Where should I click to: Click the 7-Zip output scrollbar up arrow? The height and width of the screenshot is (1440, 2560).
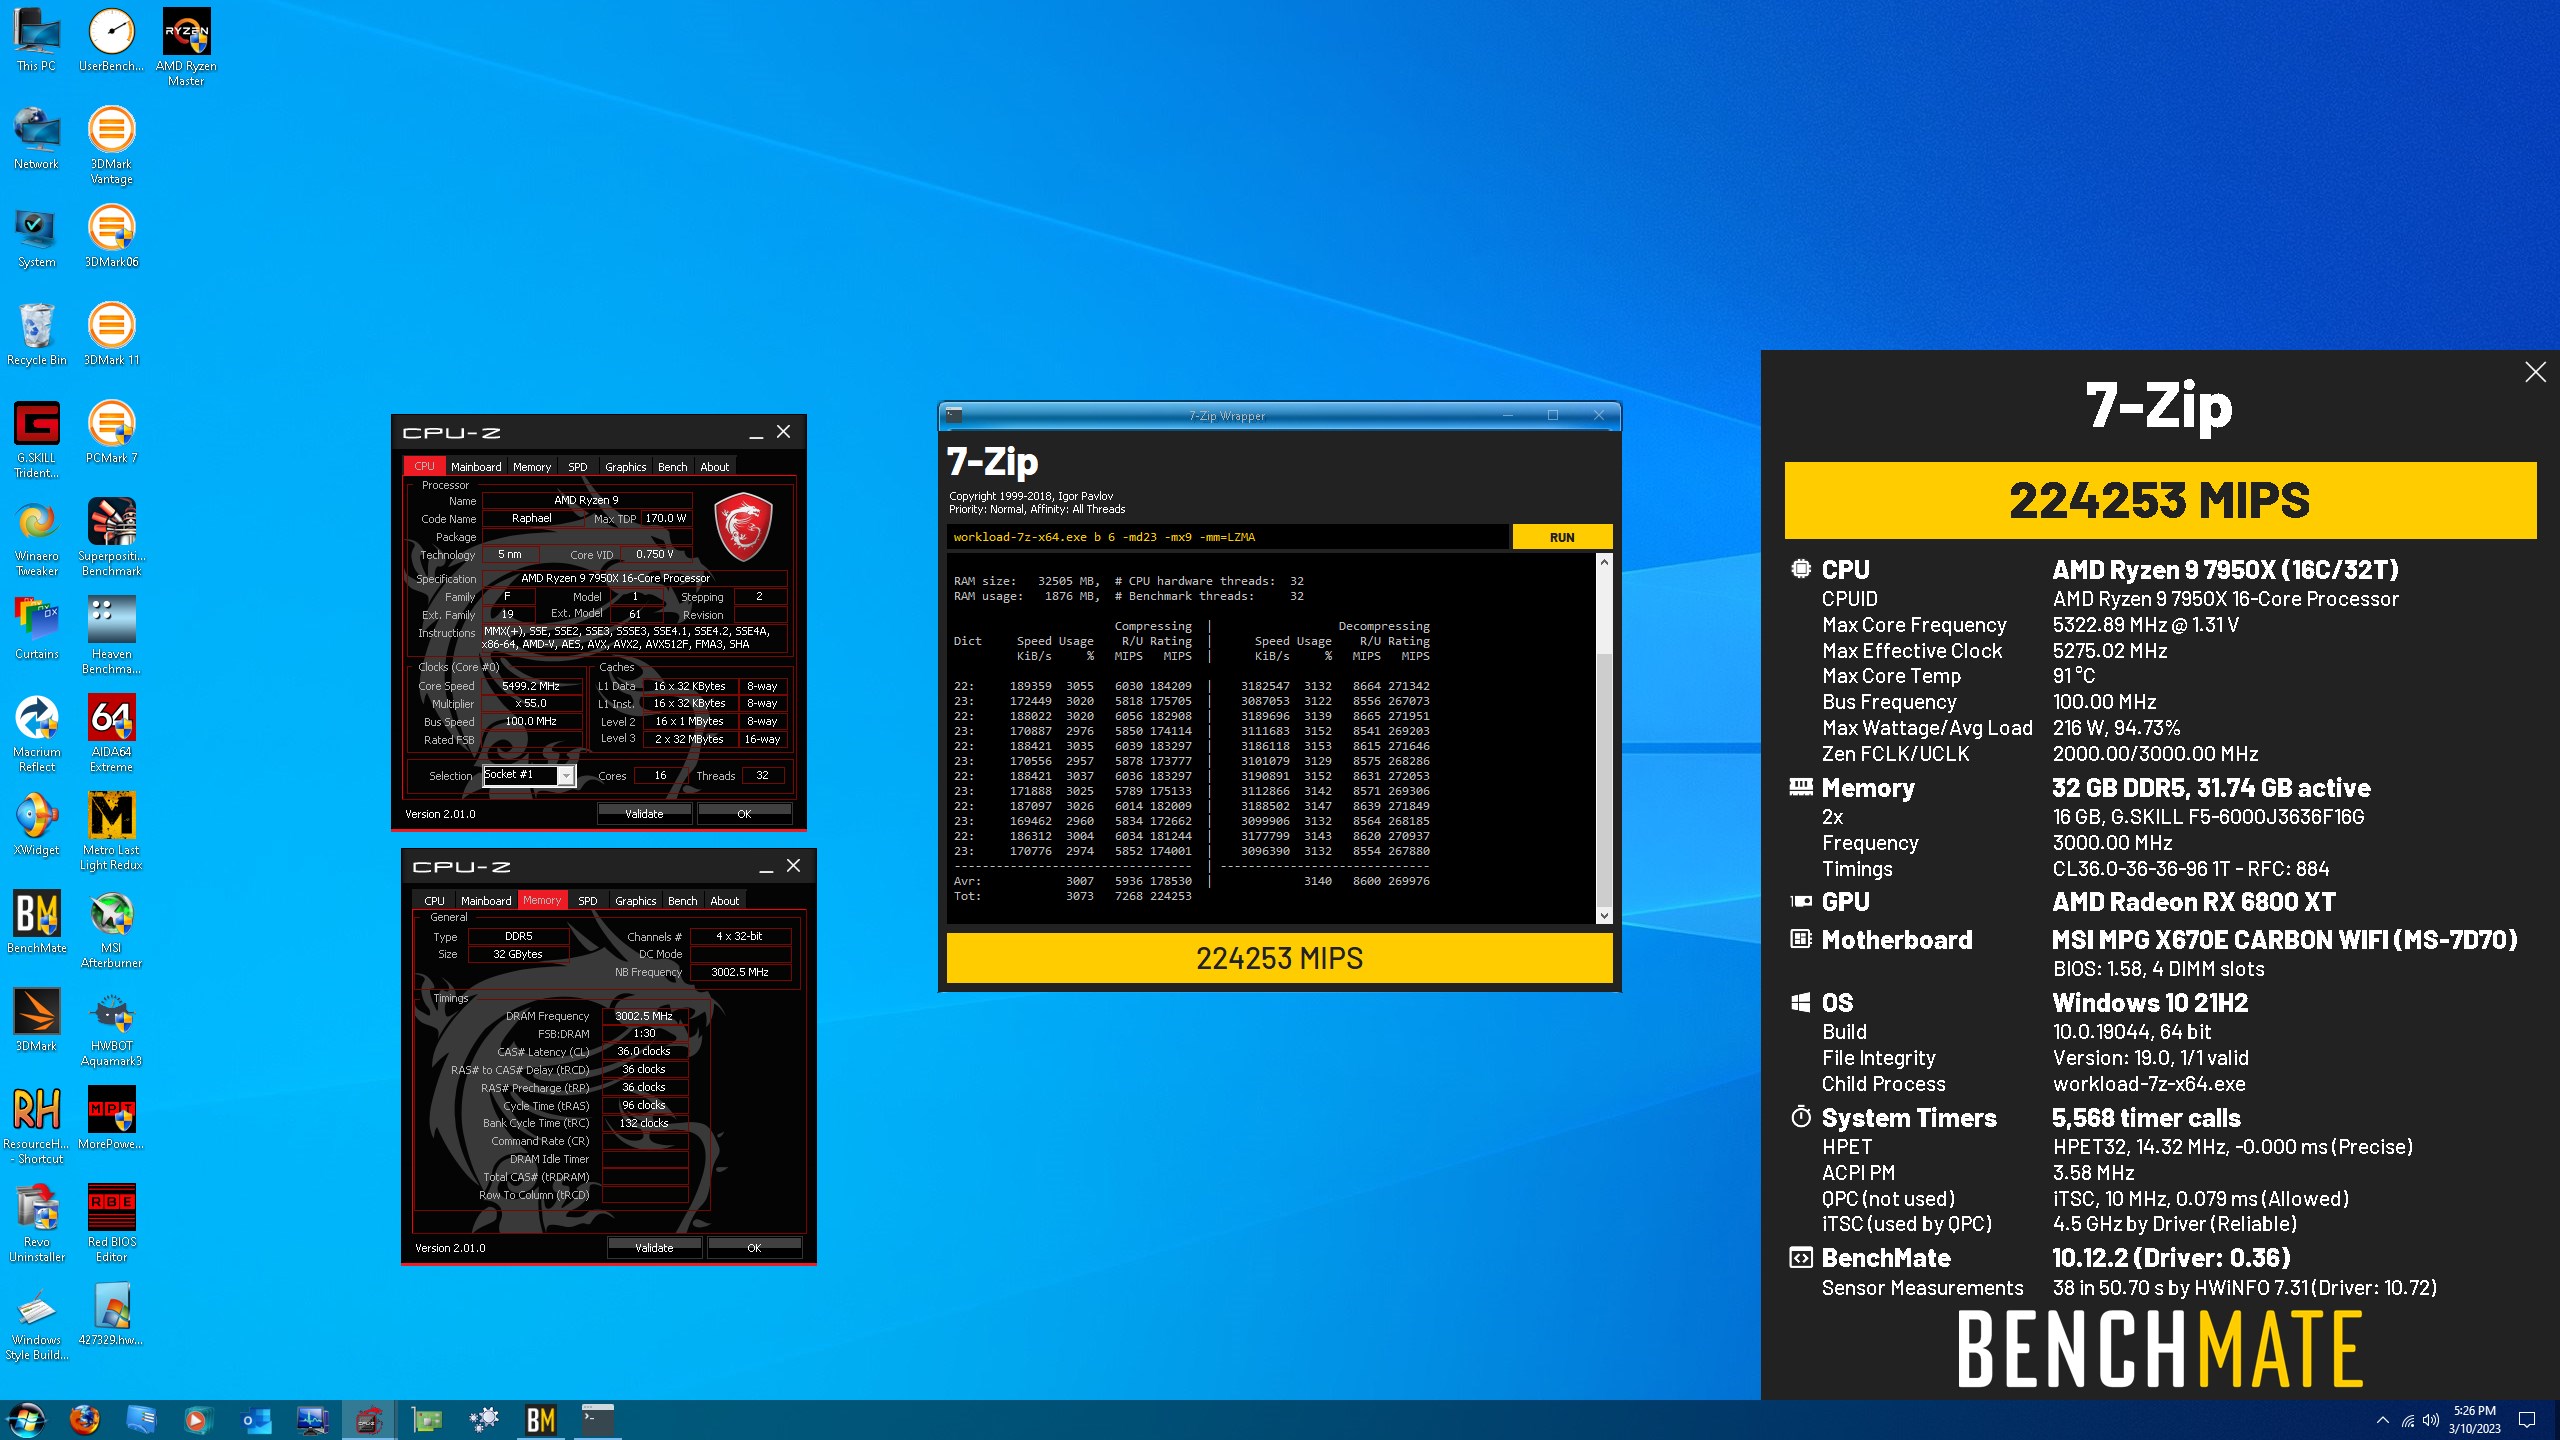(x=1605, y=562)
